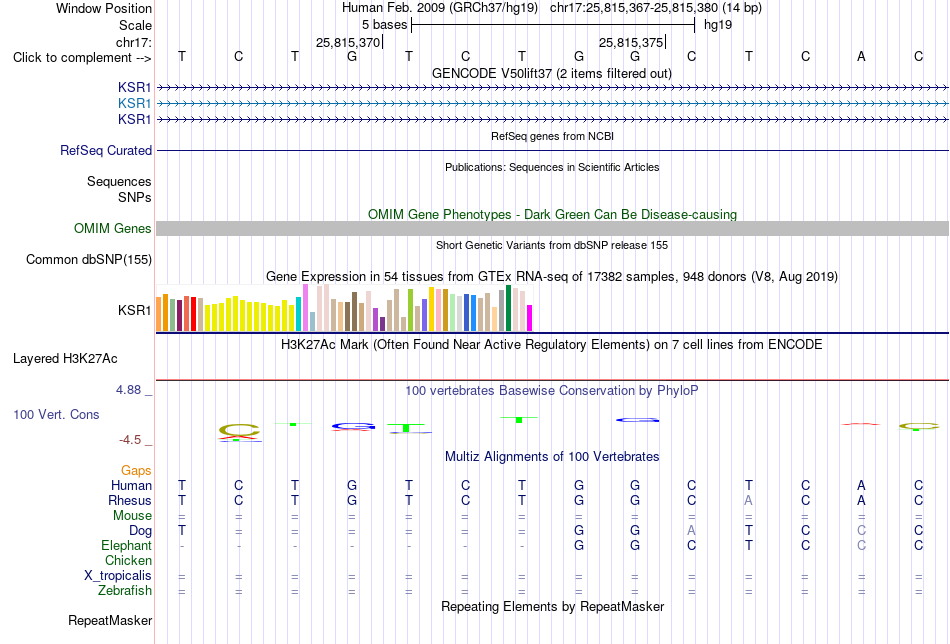Click the dark green GTEx expression bar
Image resolution: width=950 pixels, height=644 pixels.
508,308
